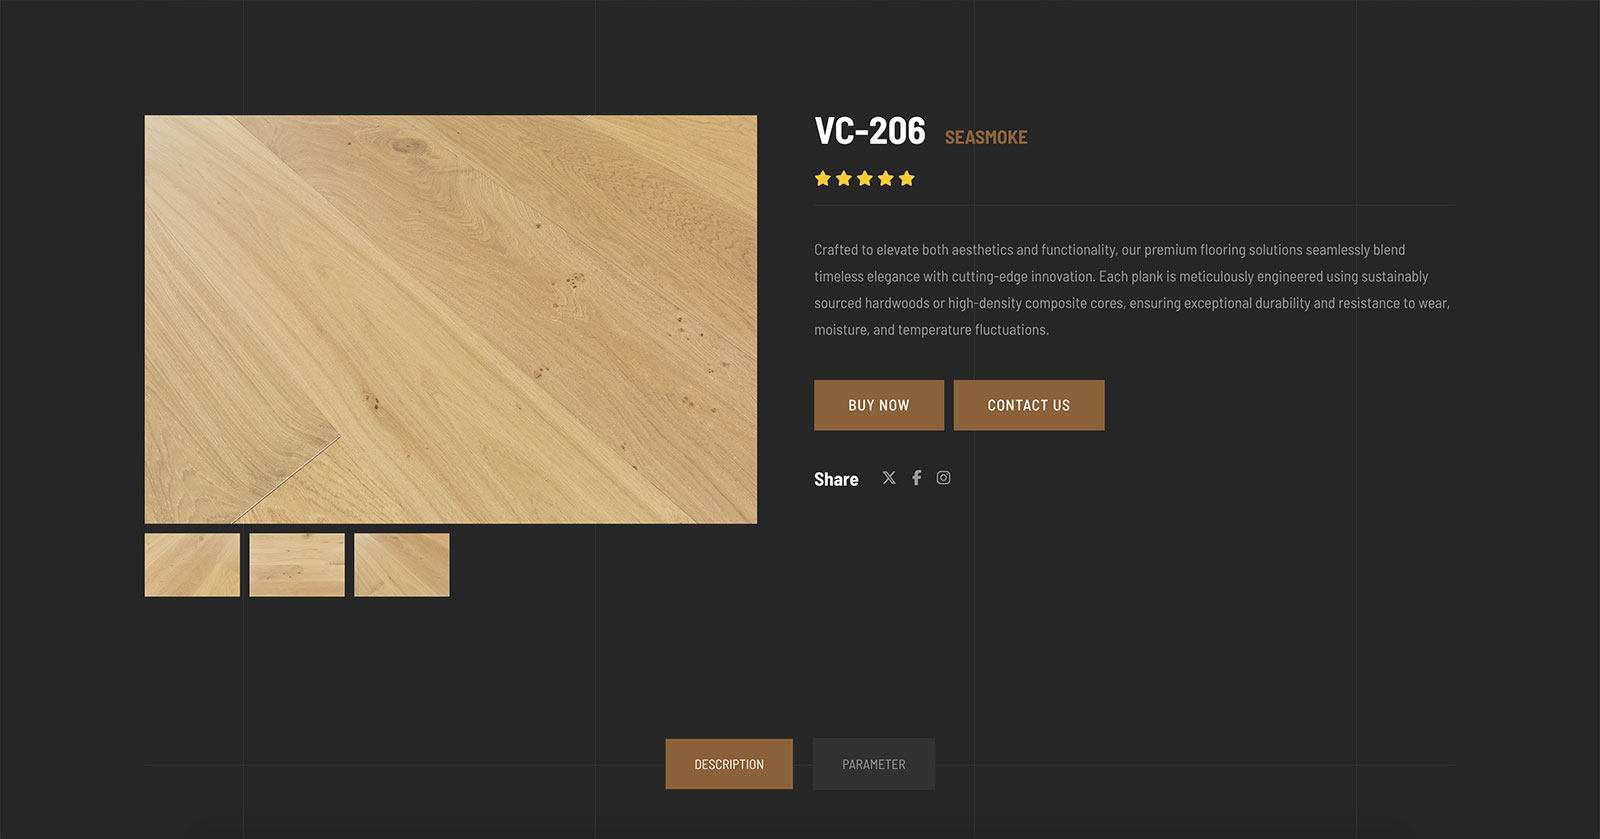Click the first star in the rating
Viewport: 1600px width, 839px height.
[823, 179]
